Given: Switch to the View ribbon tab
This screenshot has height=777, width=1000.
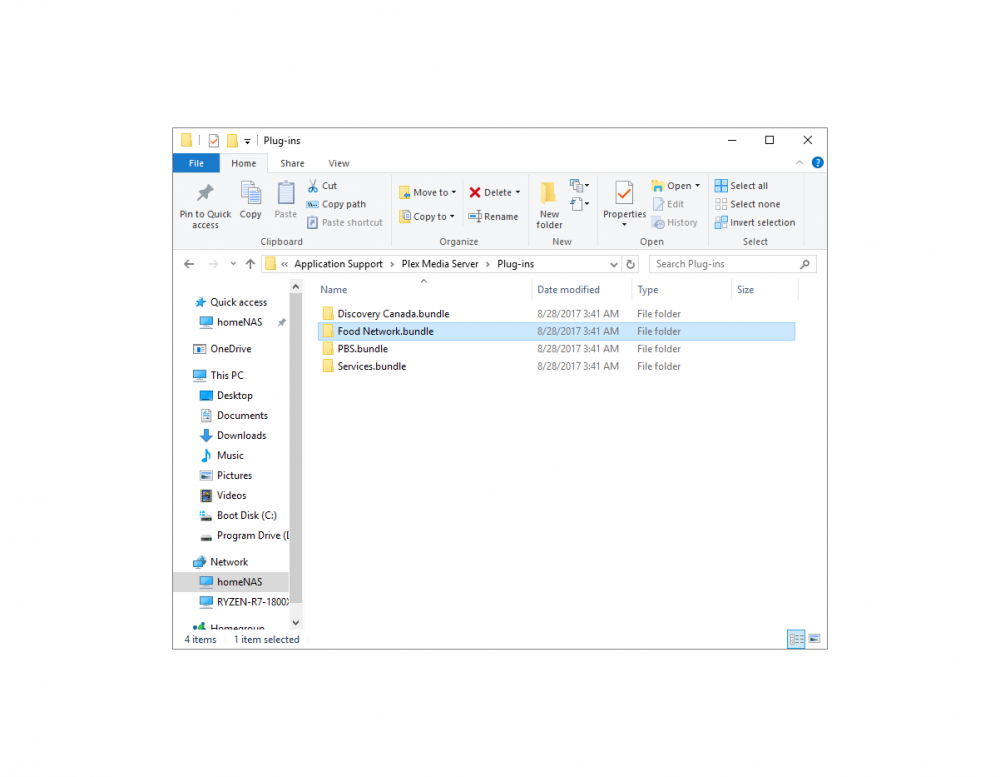Looking at the screenshot, I should 339,163.
